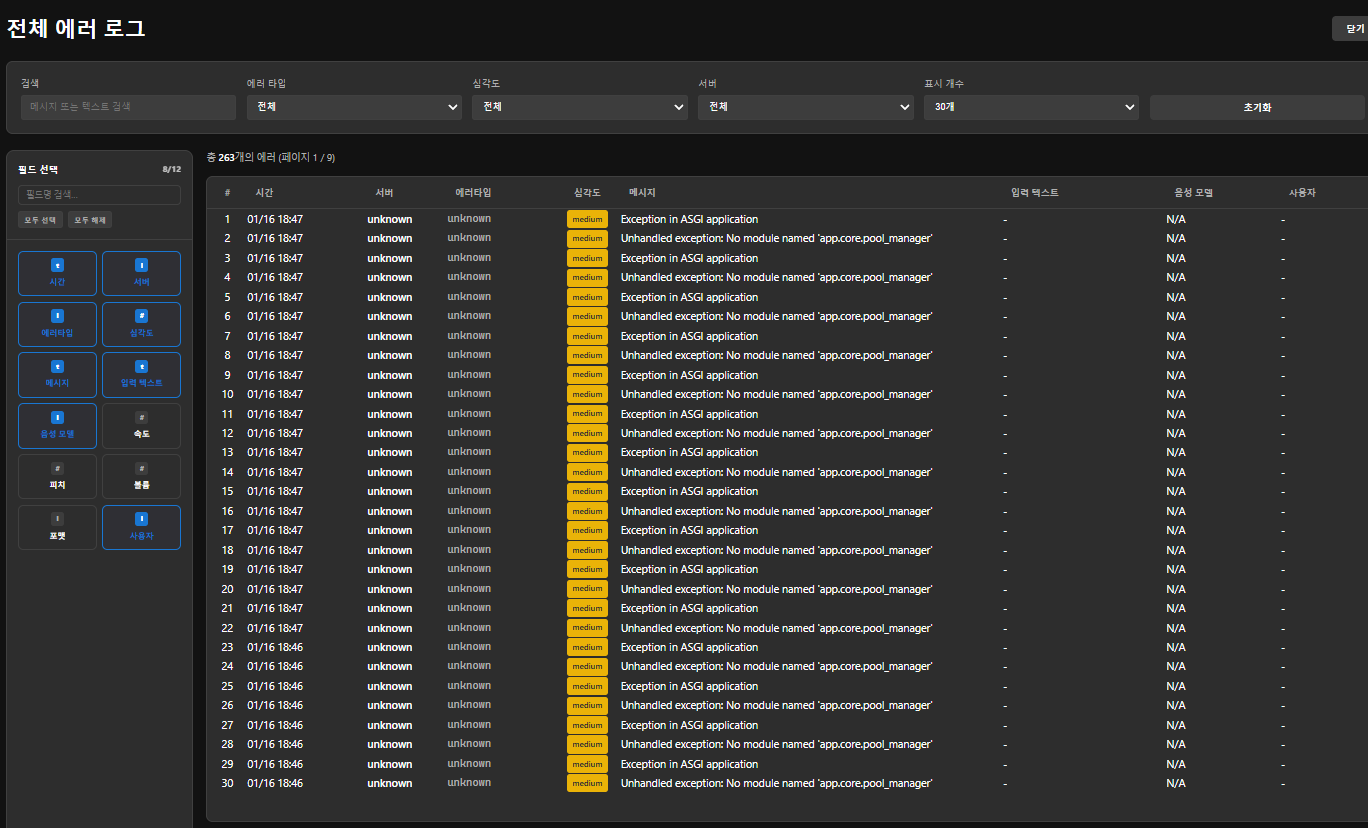Image resolution: width=1368 pixels, height=828 pixels.
Task: Click the 심각도 column header
Action: coord(587,192)
